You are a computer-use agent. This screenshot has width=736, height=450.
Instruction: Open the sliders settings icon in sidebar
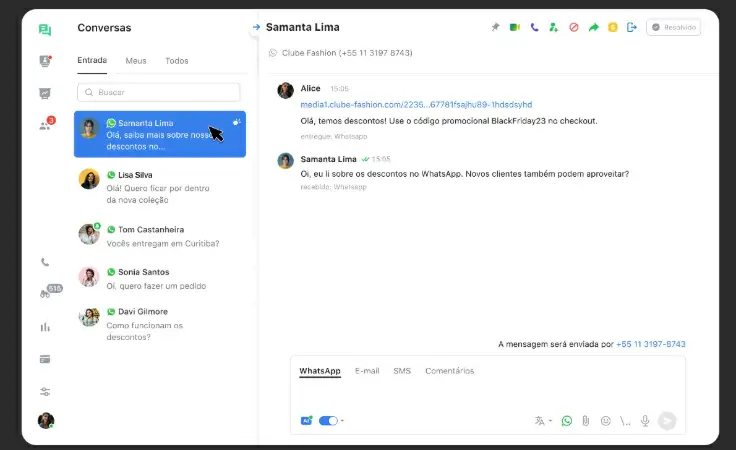click(45, 391)
